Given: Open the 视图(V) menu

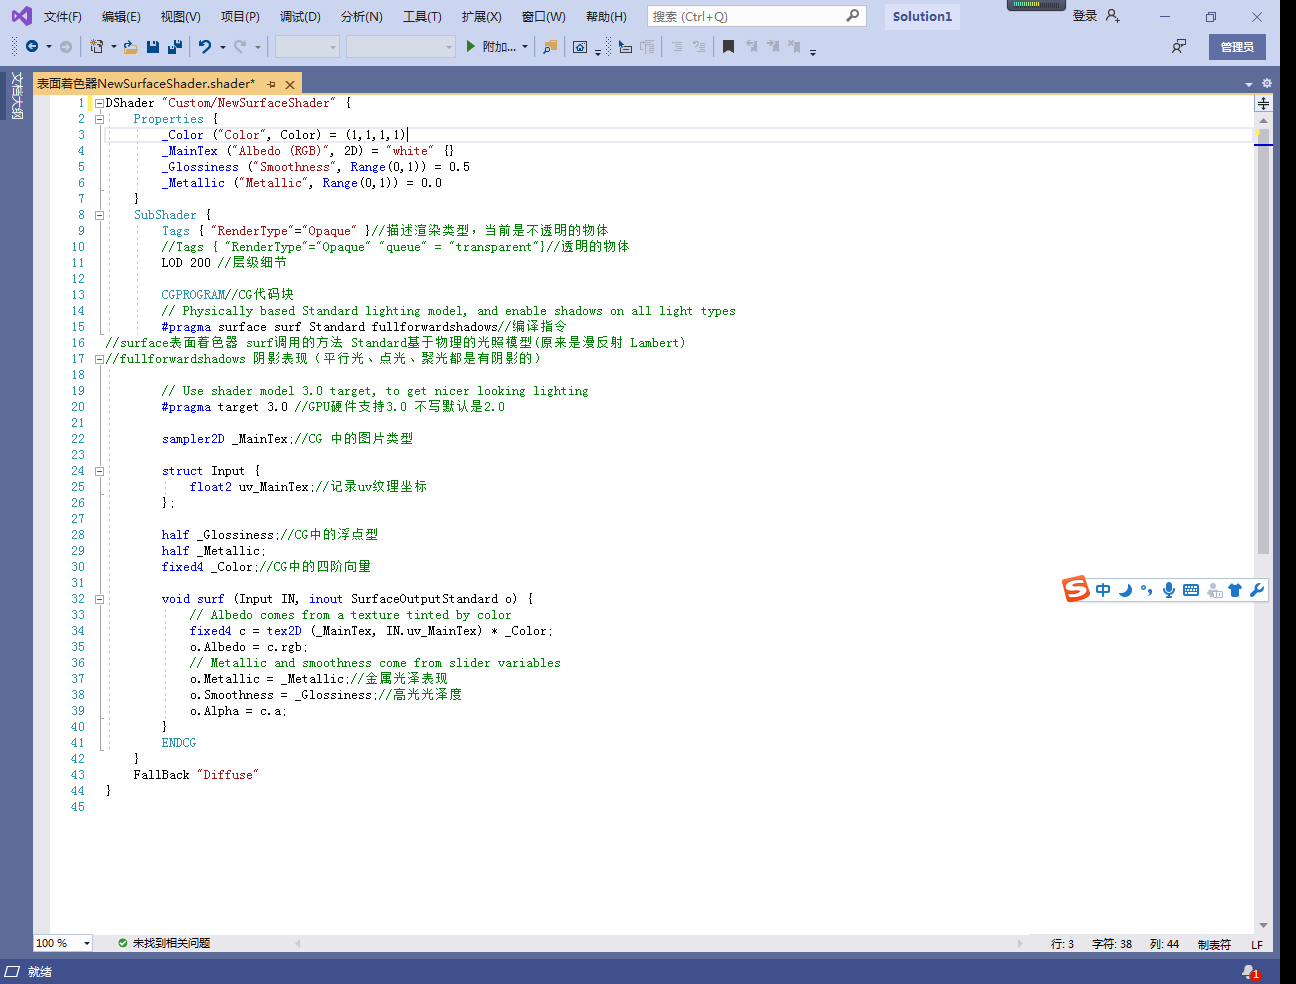Looking at the screenshot, I should coord(180,16).
